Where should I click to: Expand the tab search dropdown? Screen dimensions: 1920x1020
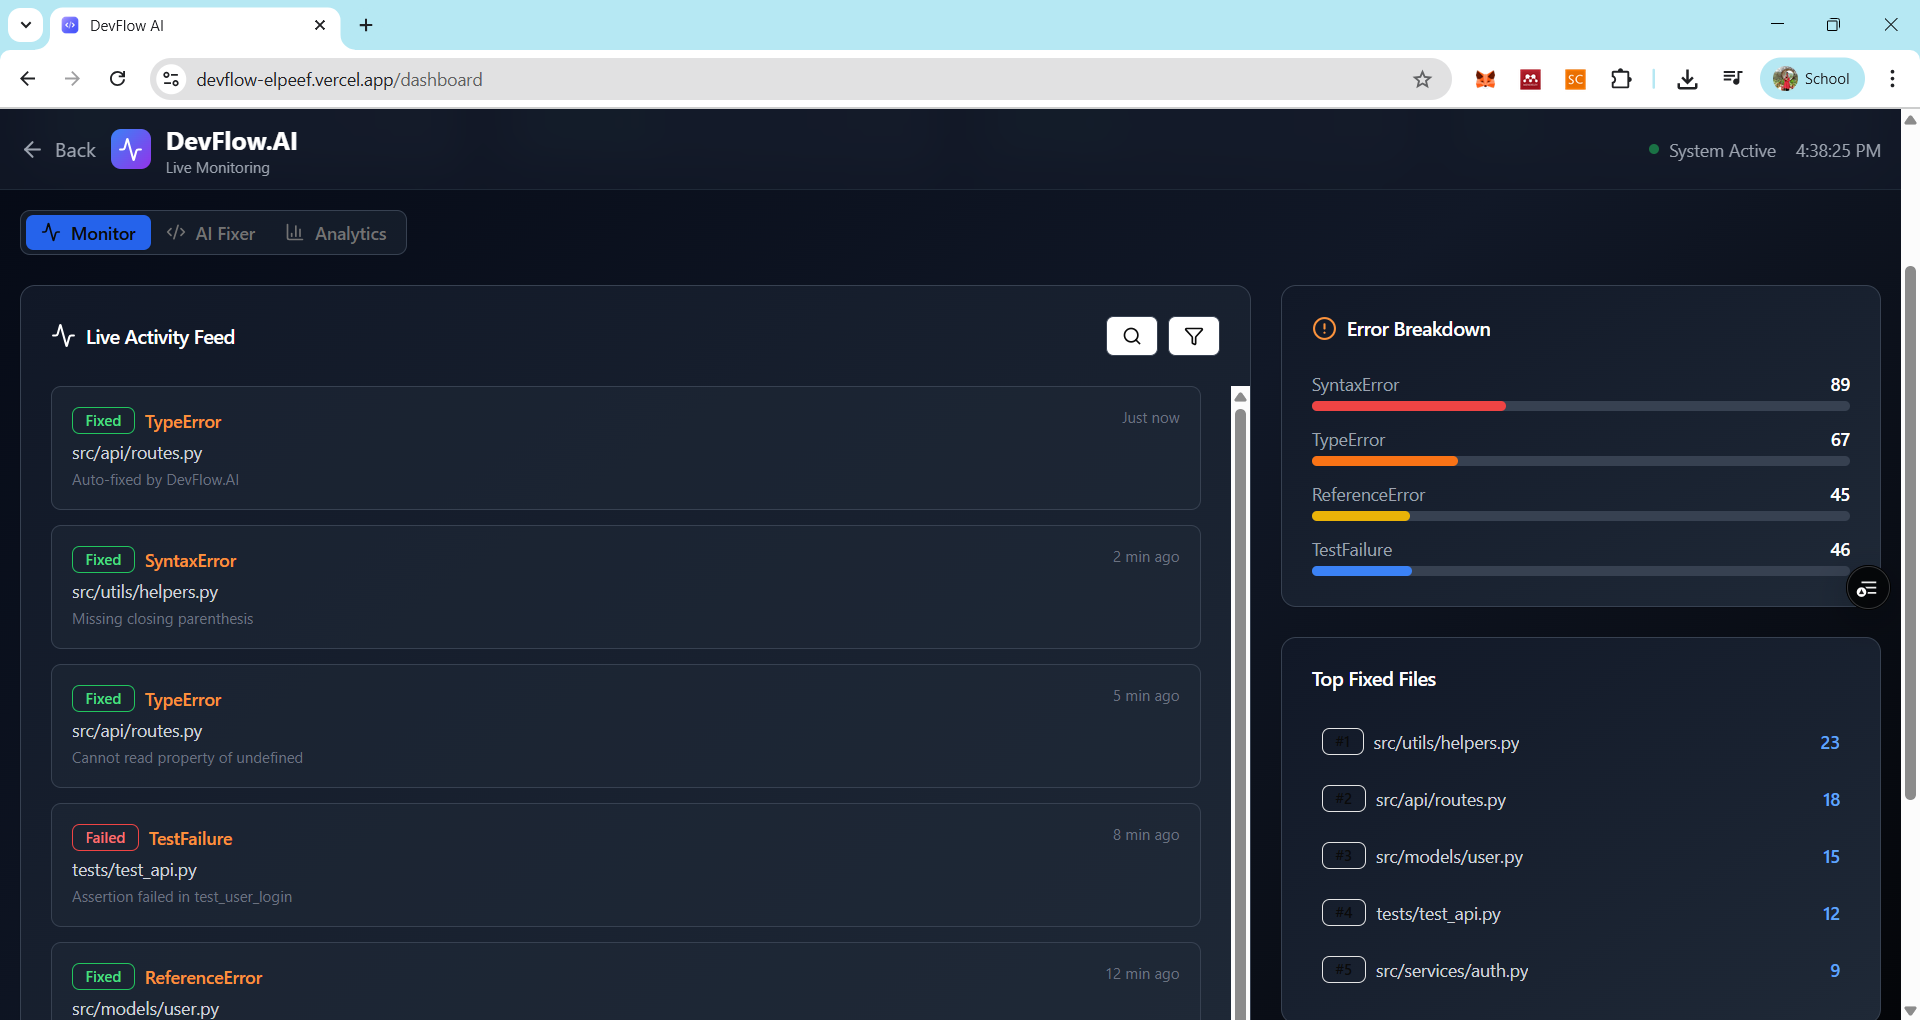26,25
